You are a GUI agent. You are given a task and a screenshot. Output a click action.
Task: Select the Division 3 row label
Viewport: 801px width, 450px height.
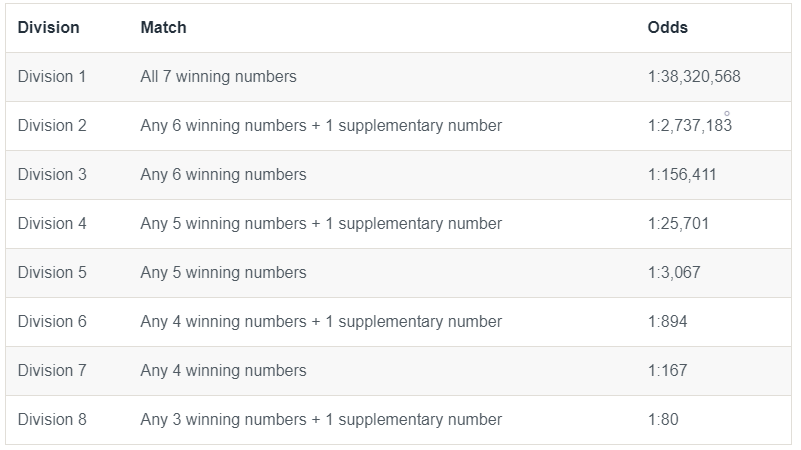[x=52, y=175]
